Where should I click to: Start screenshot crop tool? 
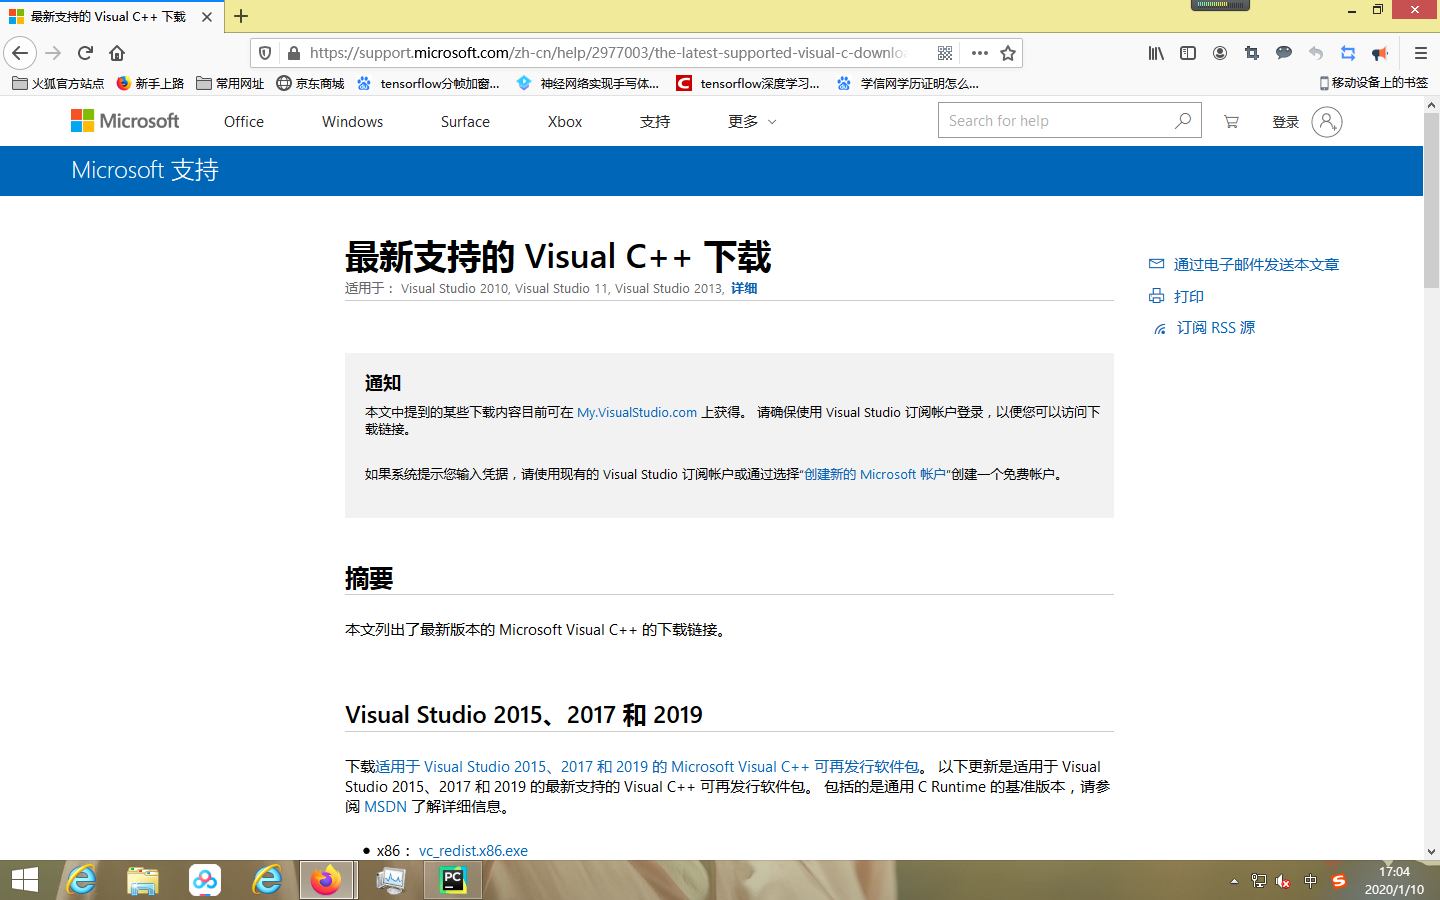coord(1252,53)
